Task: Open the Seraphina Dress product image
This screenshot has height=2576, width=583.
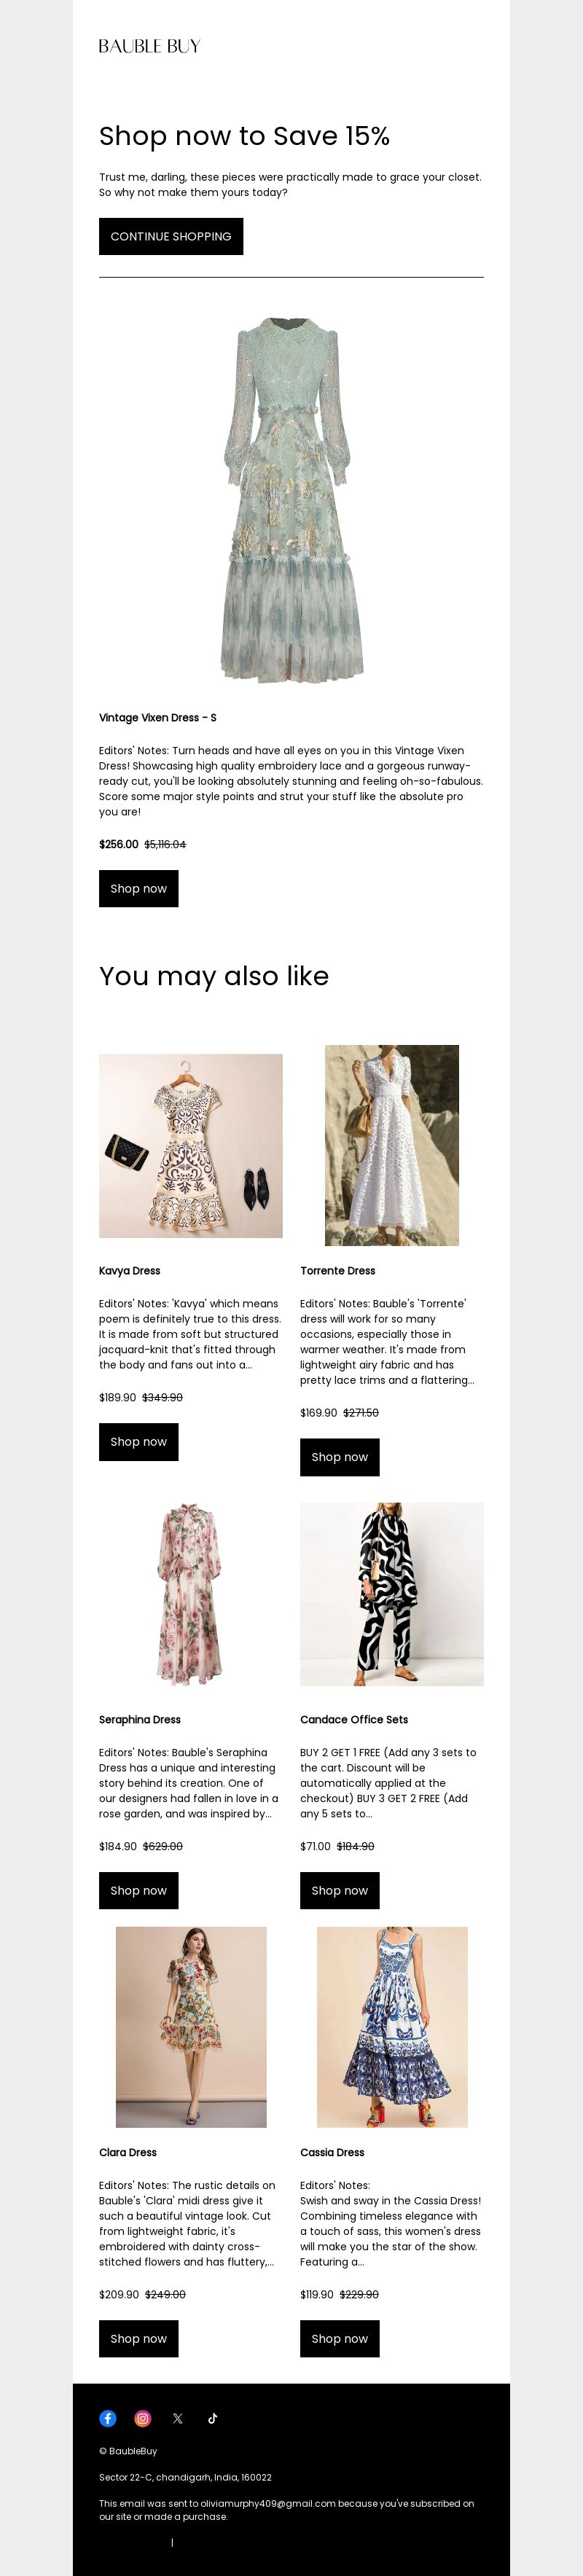Action: tap(191, 1594)
